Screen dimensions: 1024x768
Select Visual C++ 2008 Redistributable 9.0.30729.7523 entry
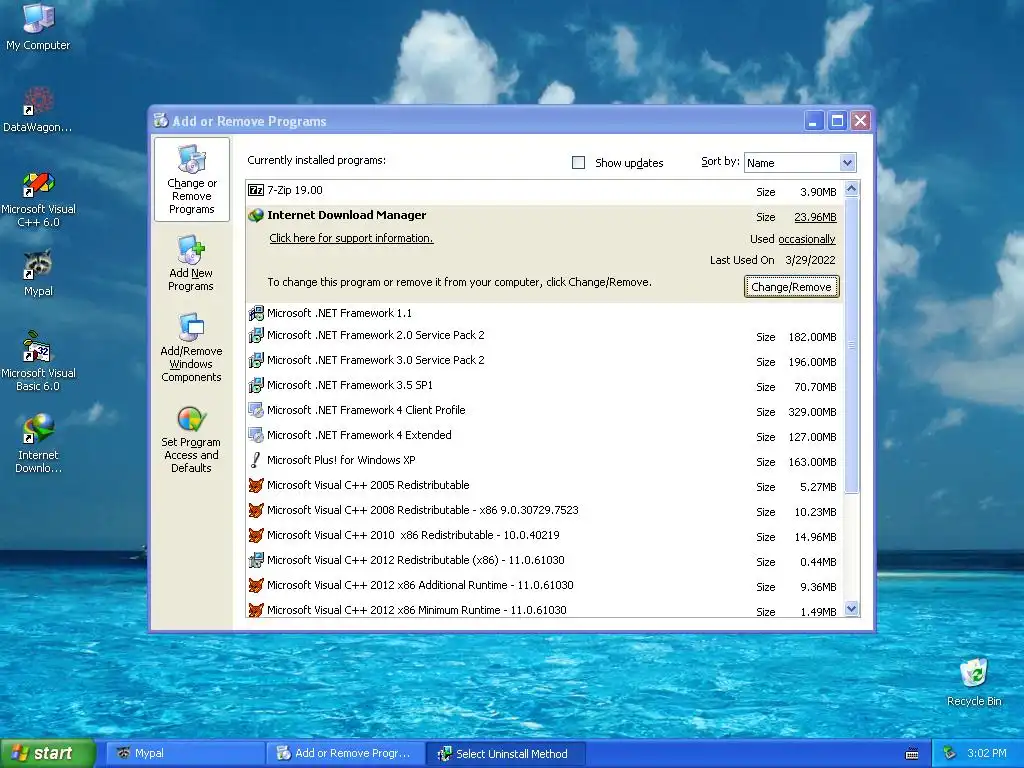423,510
